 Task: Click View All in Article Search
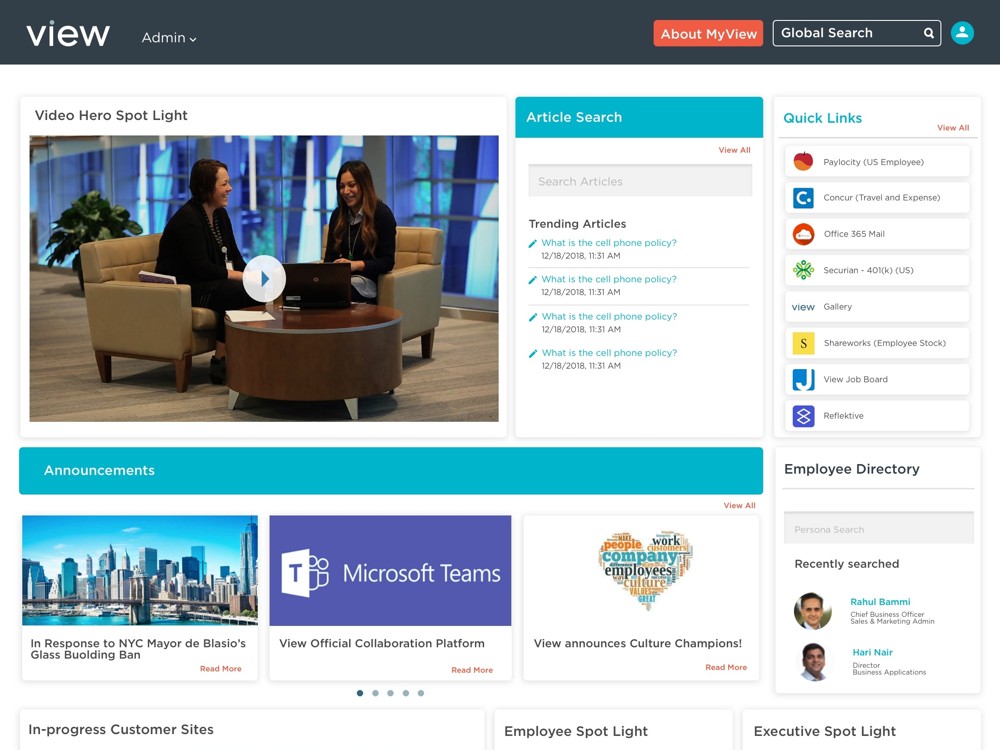coord(734,150)
